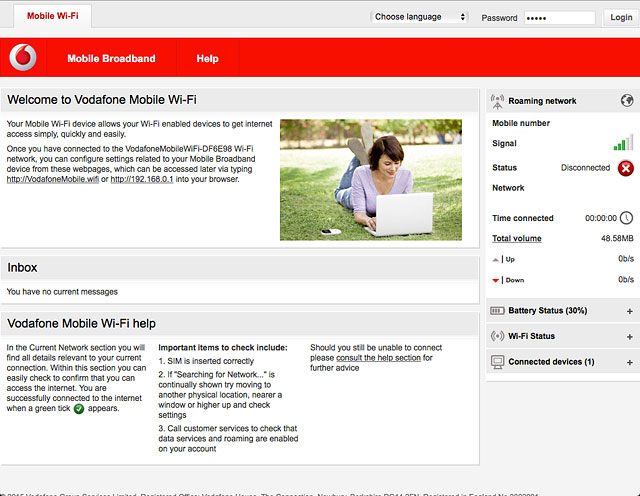Click the time connected clock icon

626,218
